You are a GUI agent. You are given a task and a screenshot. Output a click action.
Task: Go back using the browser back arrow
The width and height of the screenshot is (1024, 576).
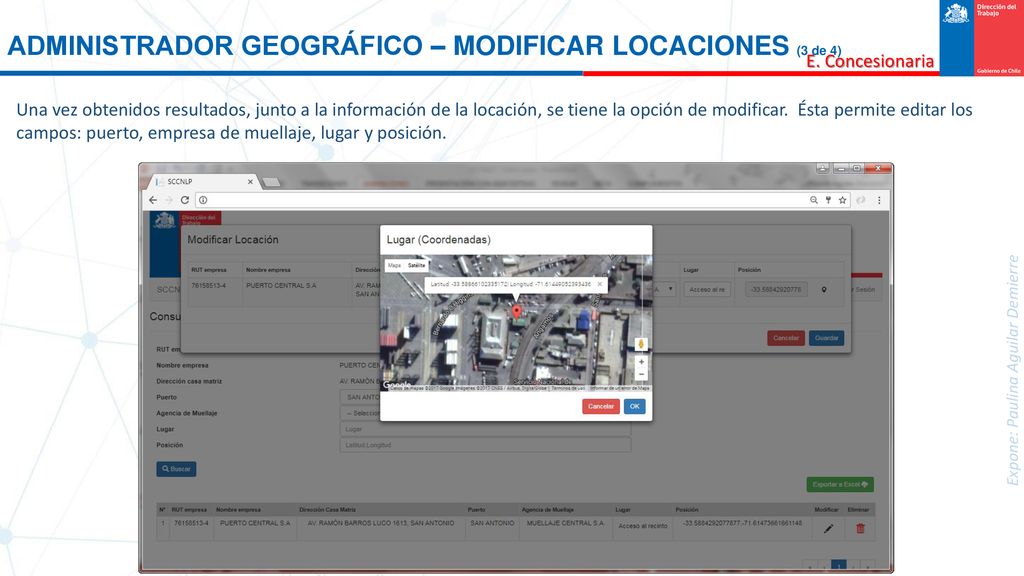pyautogui.click(x=153, y=200)
